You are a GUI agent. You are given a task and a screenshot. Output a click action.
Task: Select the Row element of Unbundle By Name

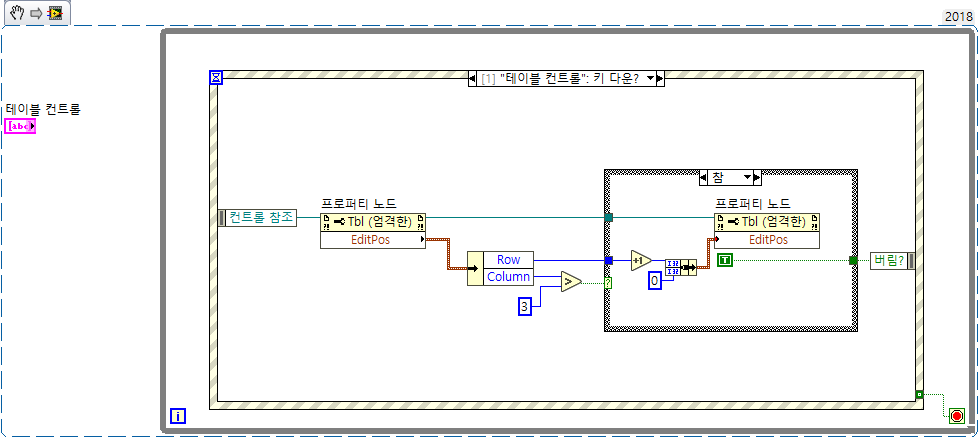tap(509, 260)
